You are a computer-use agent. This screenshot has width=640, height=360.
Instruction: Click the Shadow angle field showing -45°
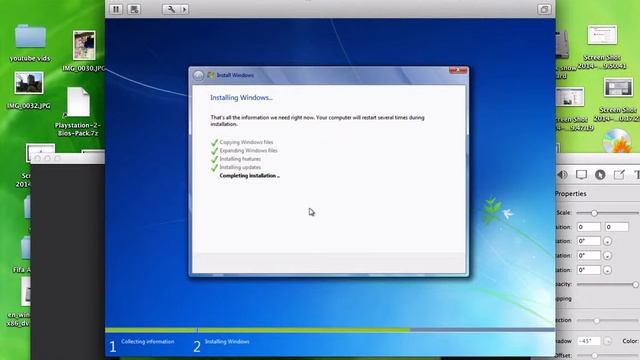pos(589,341)
